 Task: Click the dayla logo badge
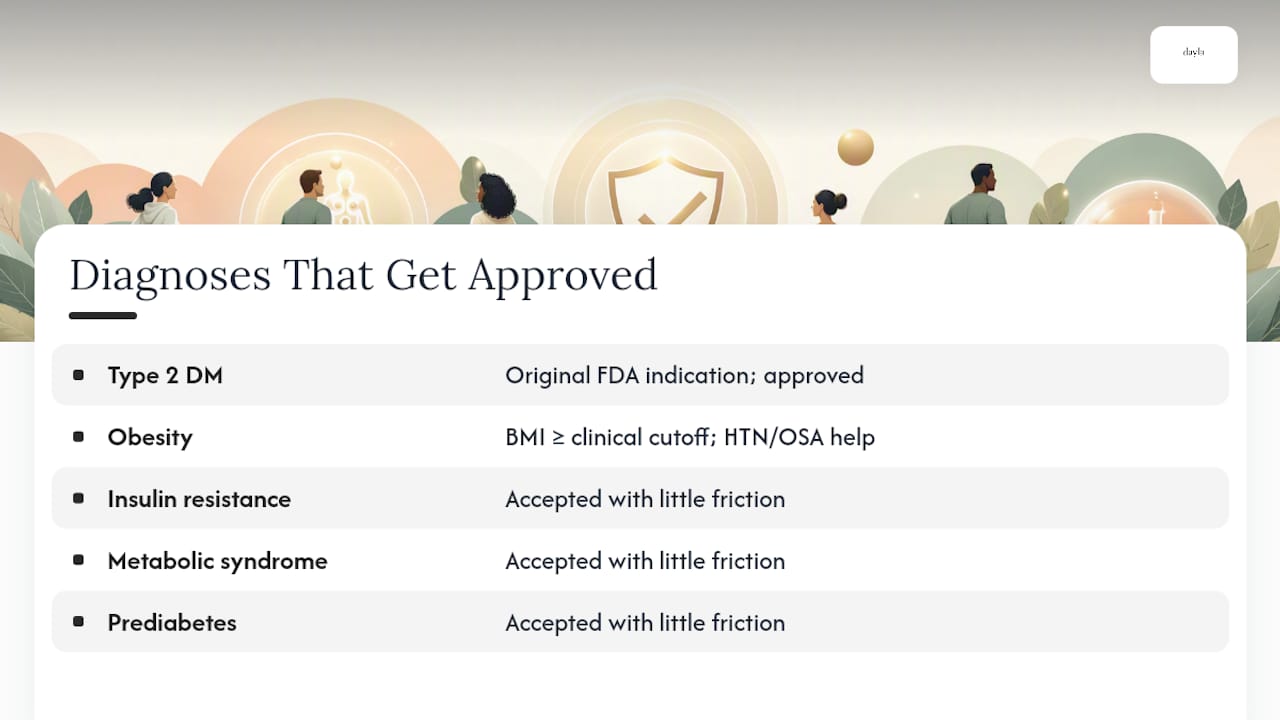1194,54
